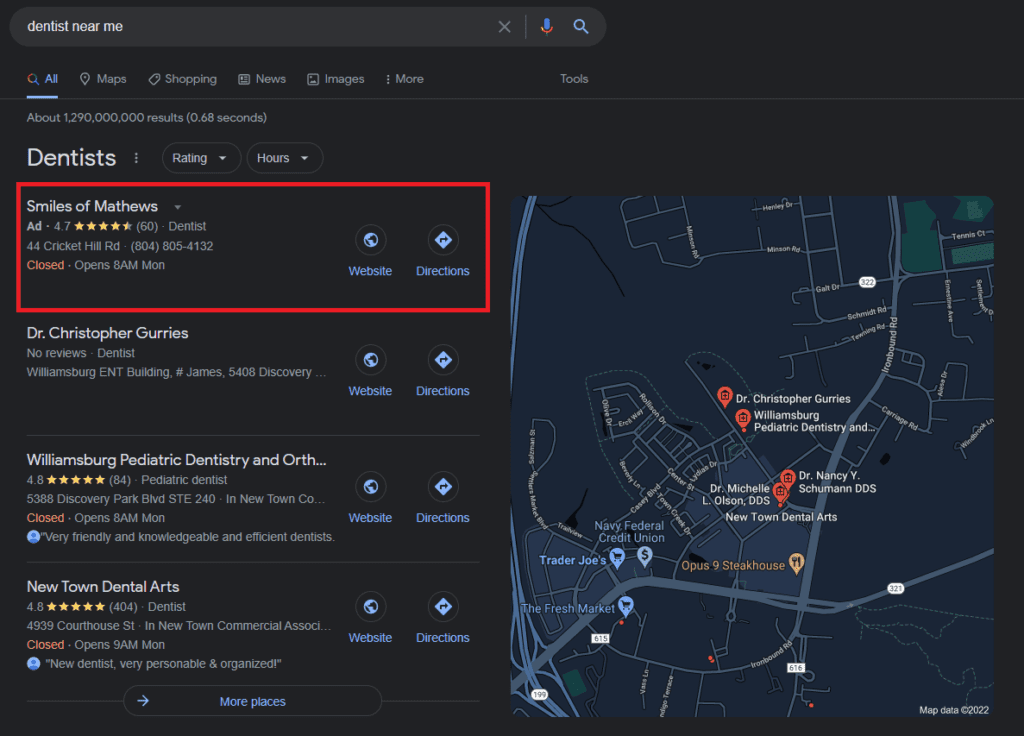Select Dr. Michelle L. Olson DDS map pin
Screen dimensions: 1024x736
tap(780, 492)
